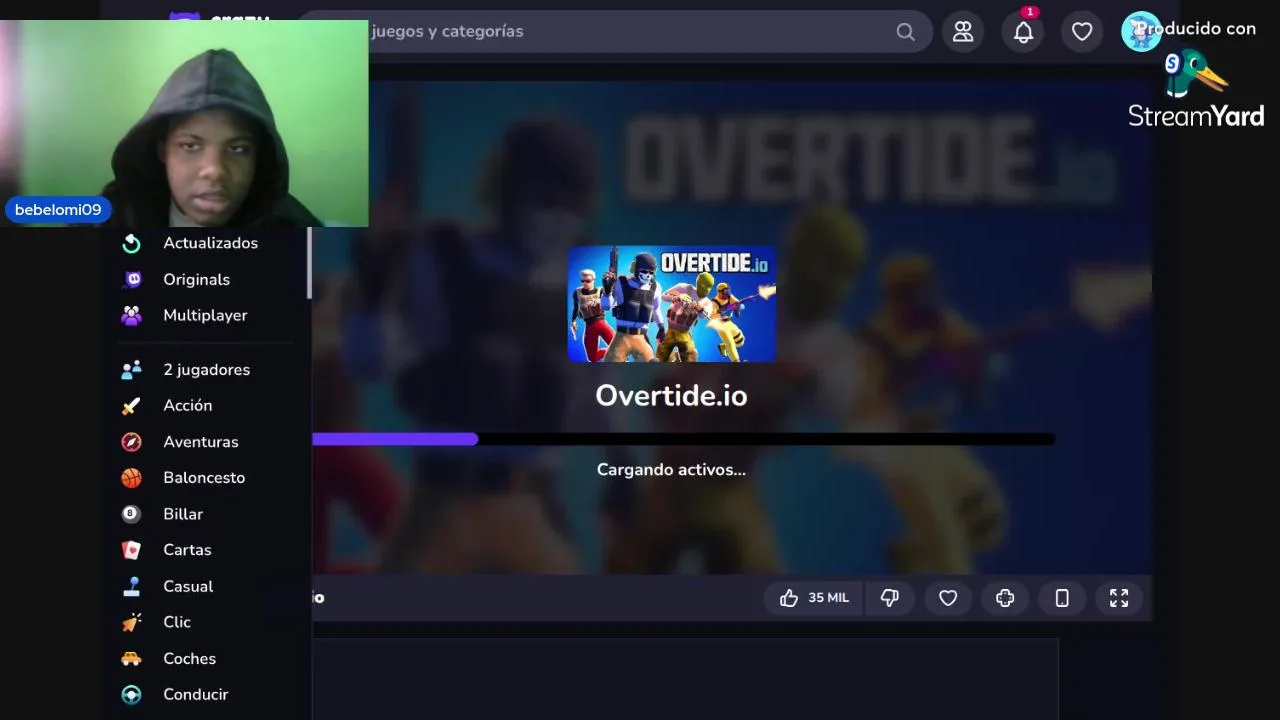Click the Conducir steering wheel icon
Screen dimensions: 1280x720
[131, 695]
